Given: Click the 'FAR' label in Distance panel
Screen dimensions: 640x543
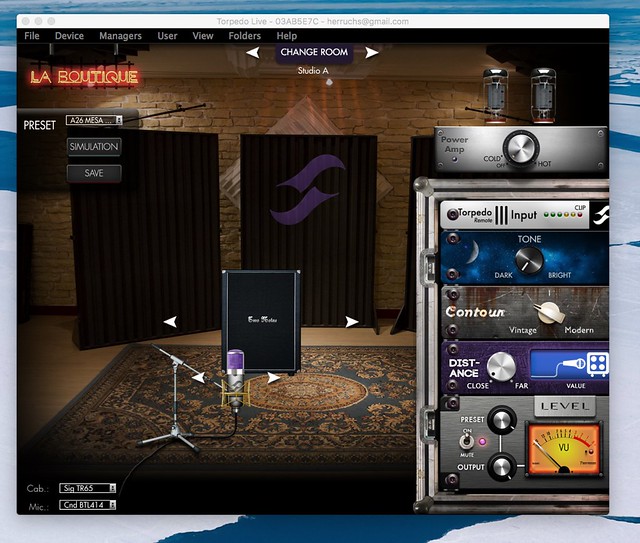Looking at the screenshot, I should (x=522, y=386).
